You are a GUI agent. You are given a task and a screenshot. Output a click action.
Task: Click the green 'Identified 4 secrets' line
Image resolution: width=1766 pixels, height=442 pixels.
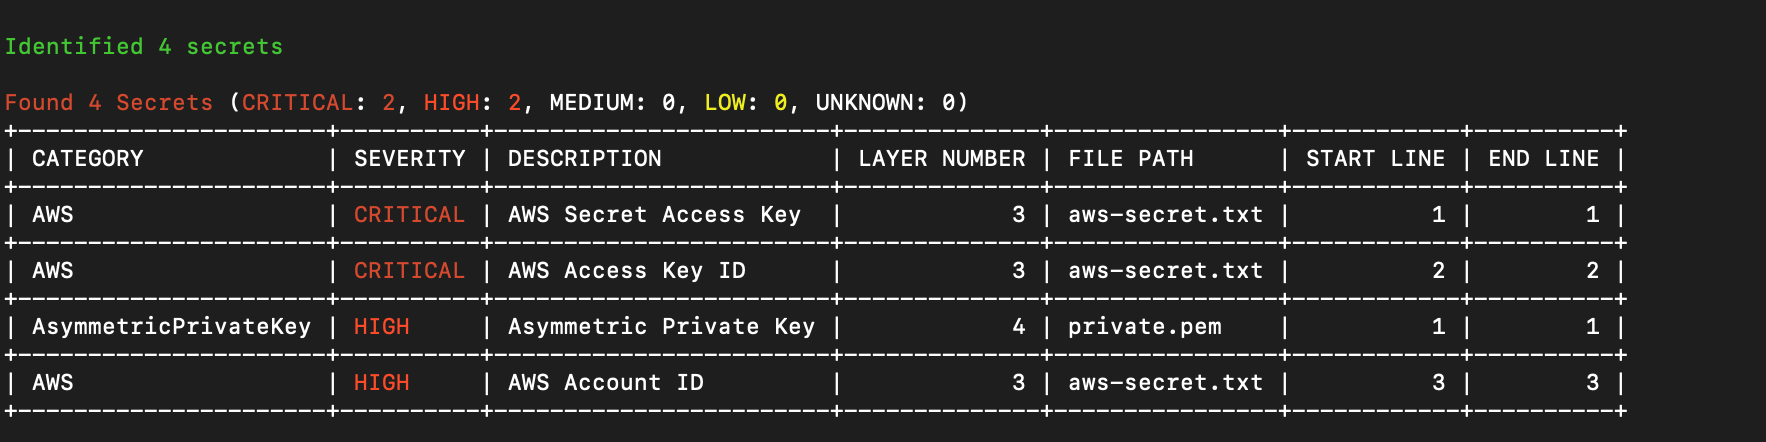143,47
